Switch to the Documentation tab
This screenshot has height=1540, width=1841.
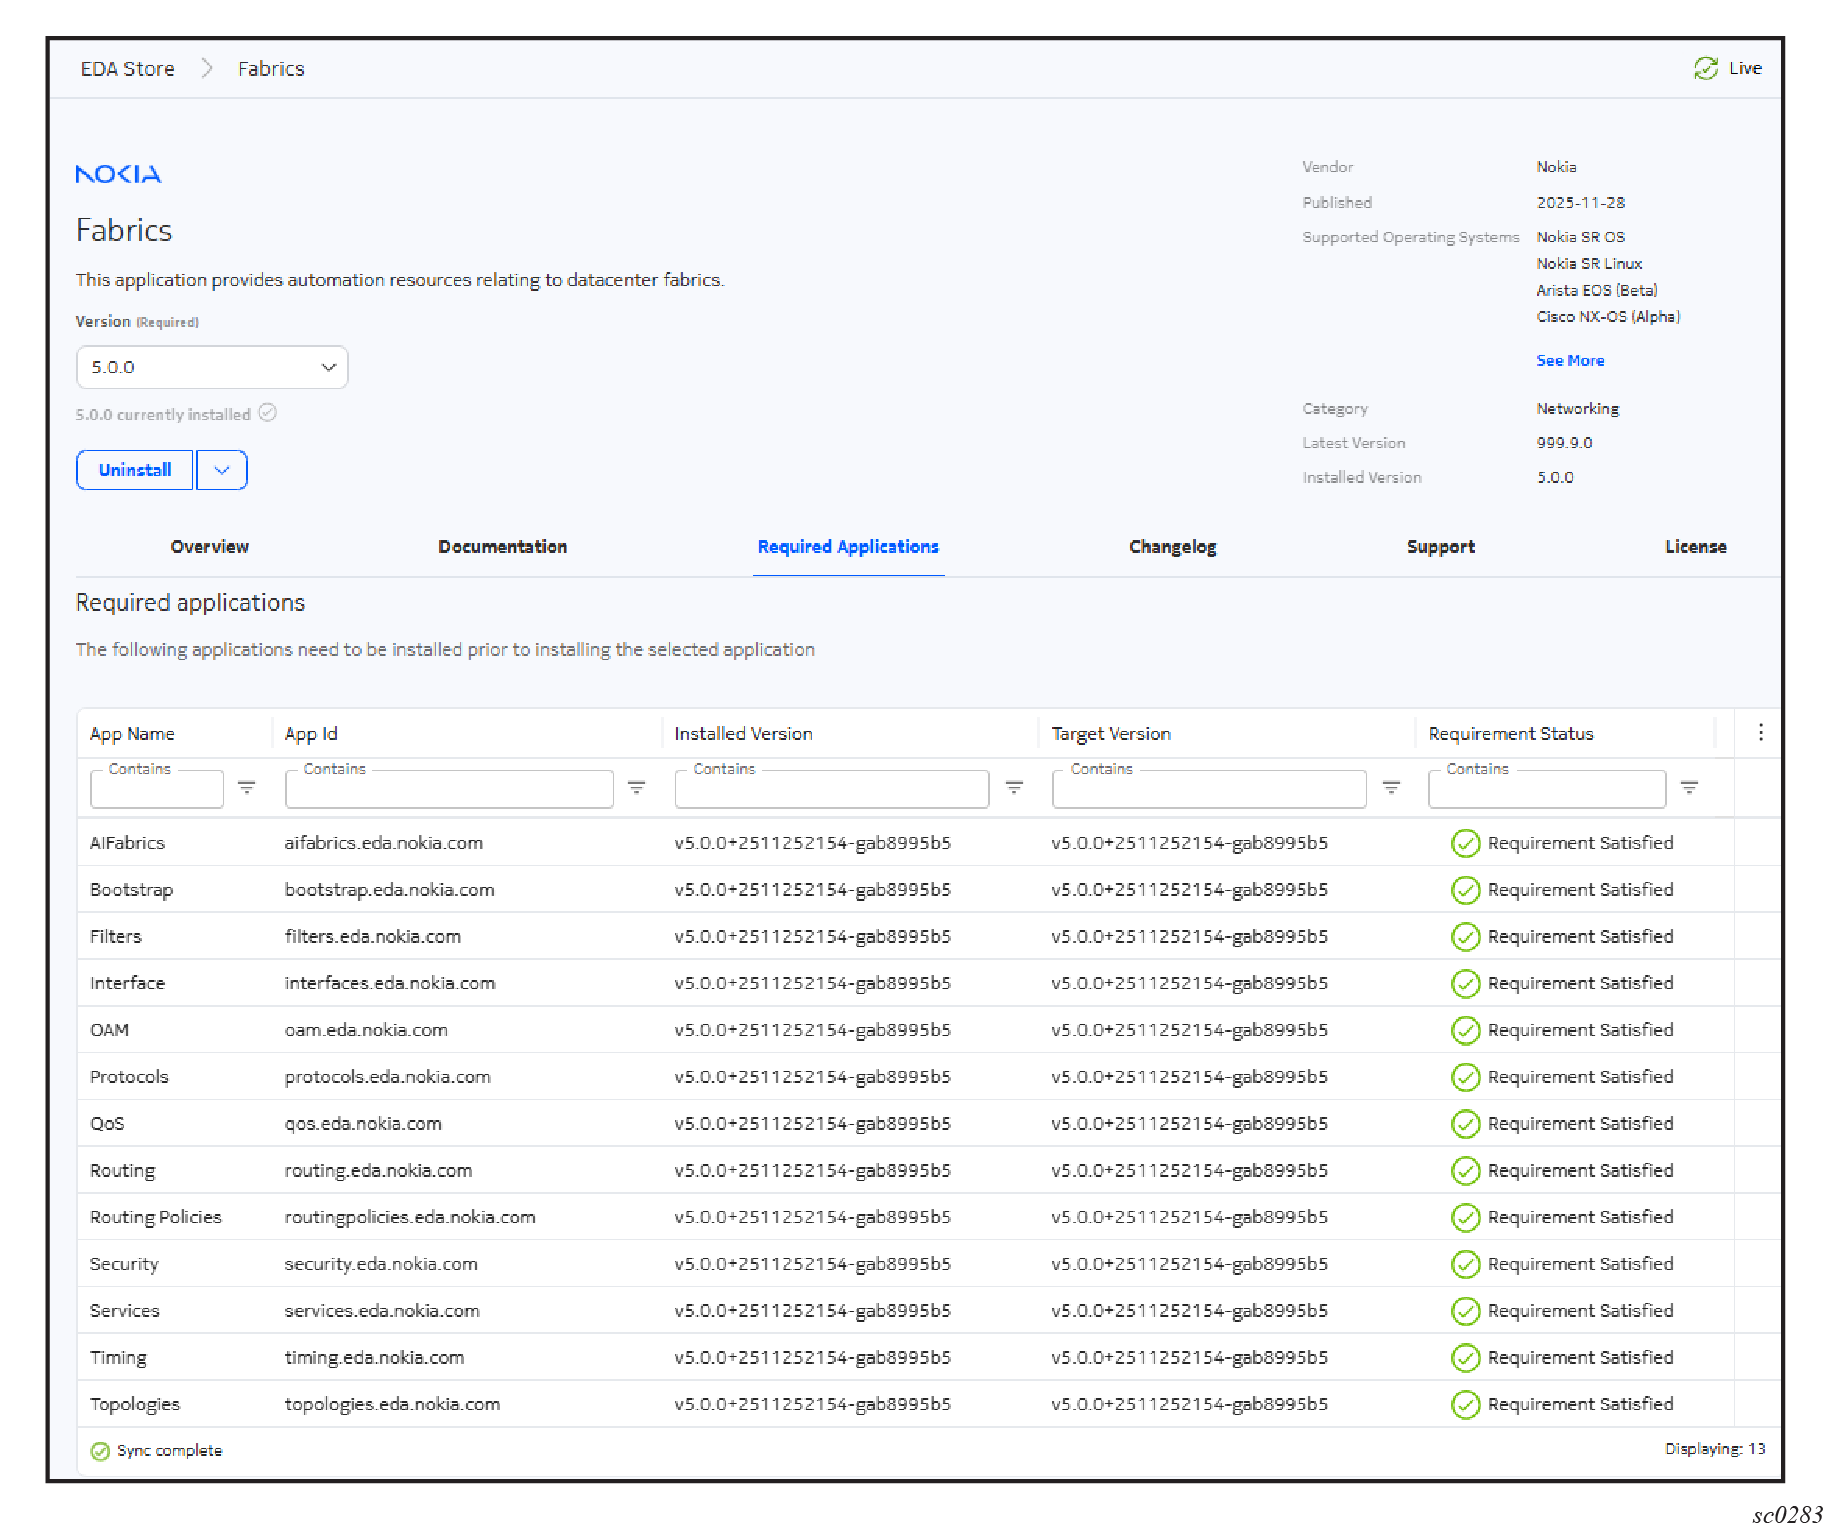click(502, 547)
